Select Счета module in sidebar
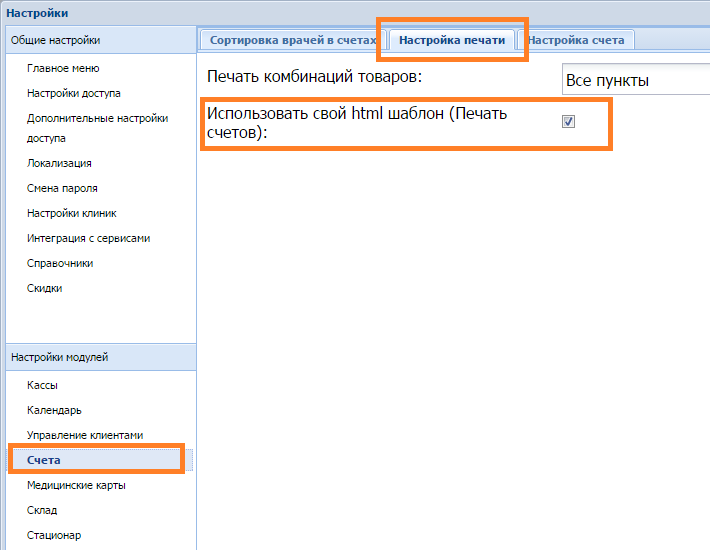This screenshot has width=710, height=550. (44, 460)
